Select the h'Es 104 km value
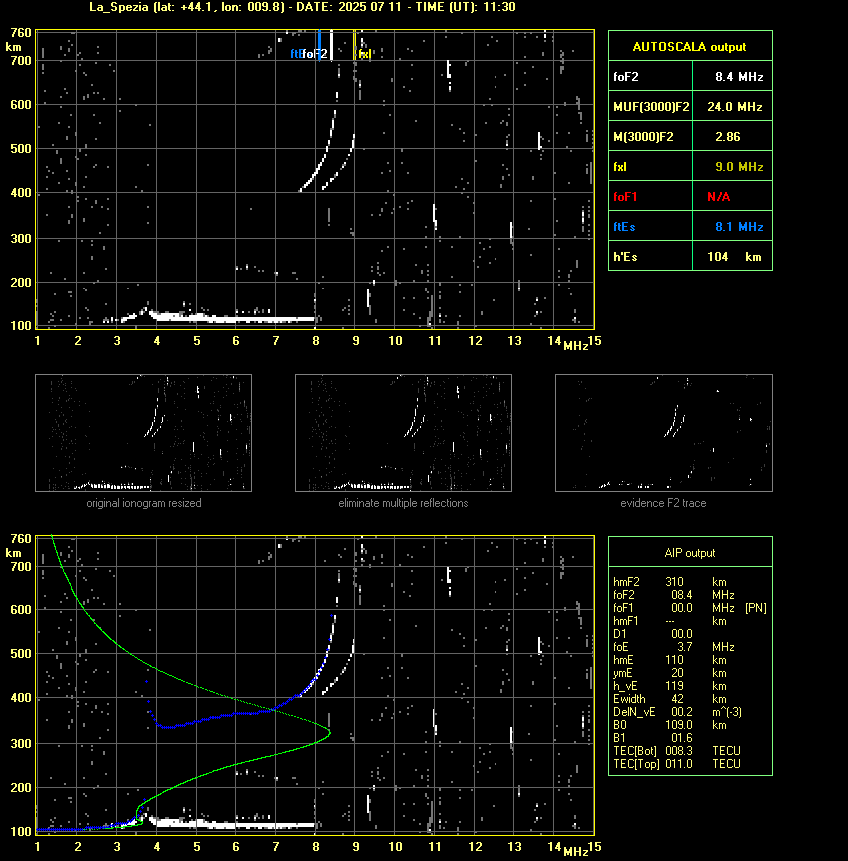848x861 pixels. (734, 257)
